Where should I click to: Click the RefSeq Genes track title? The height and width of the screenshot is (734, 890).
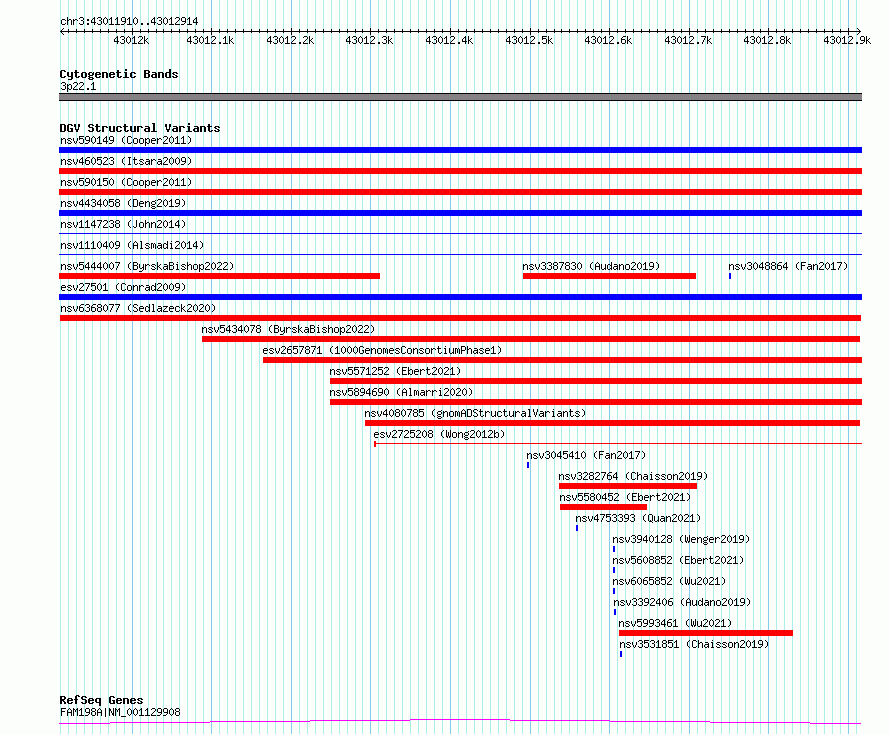[x=102, y=700]
